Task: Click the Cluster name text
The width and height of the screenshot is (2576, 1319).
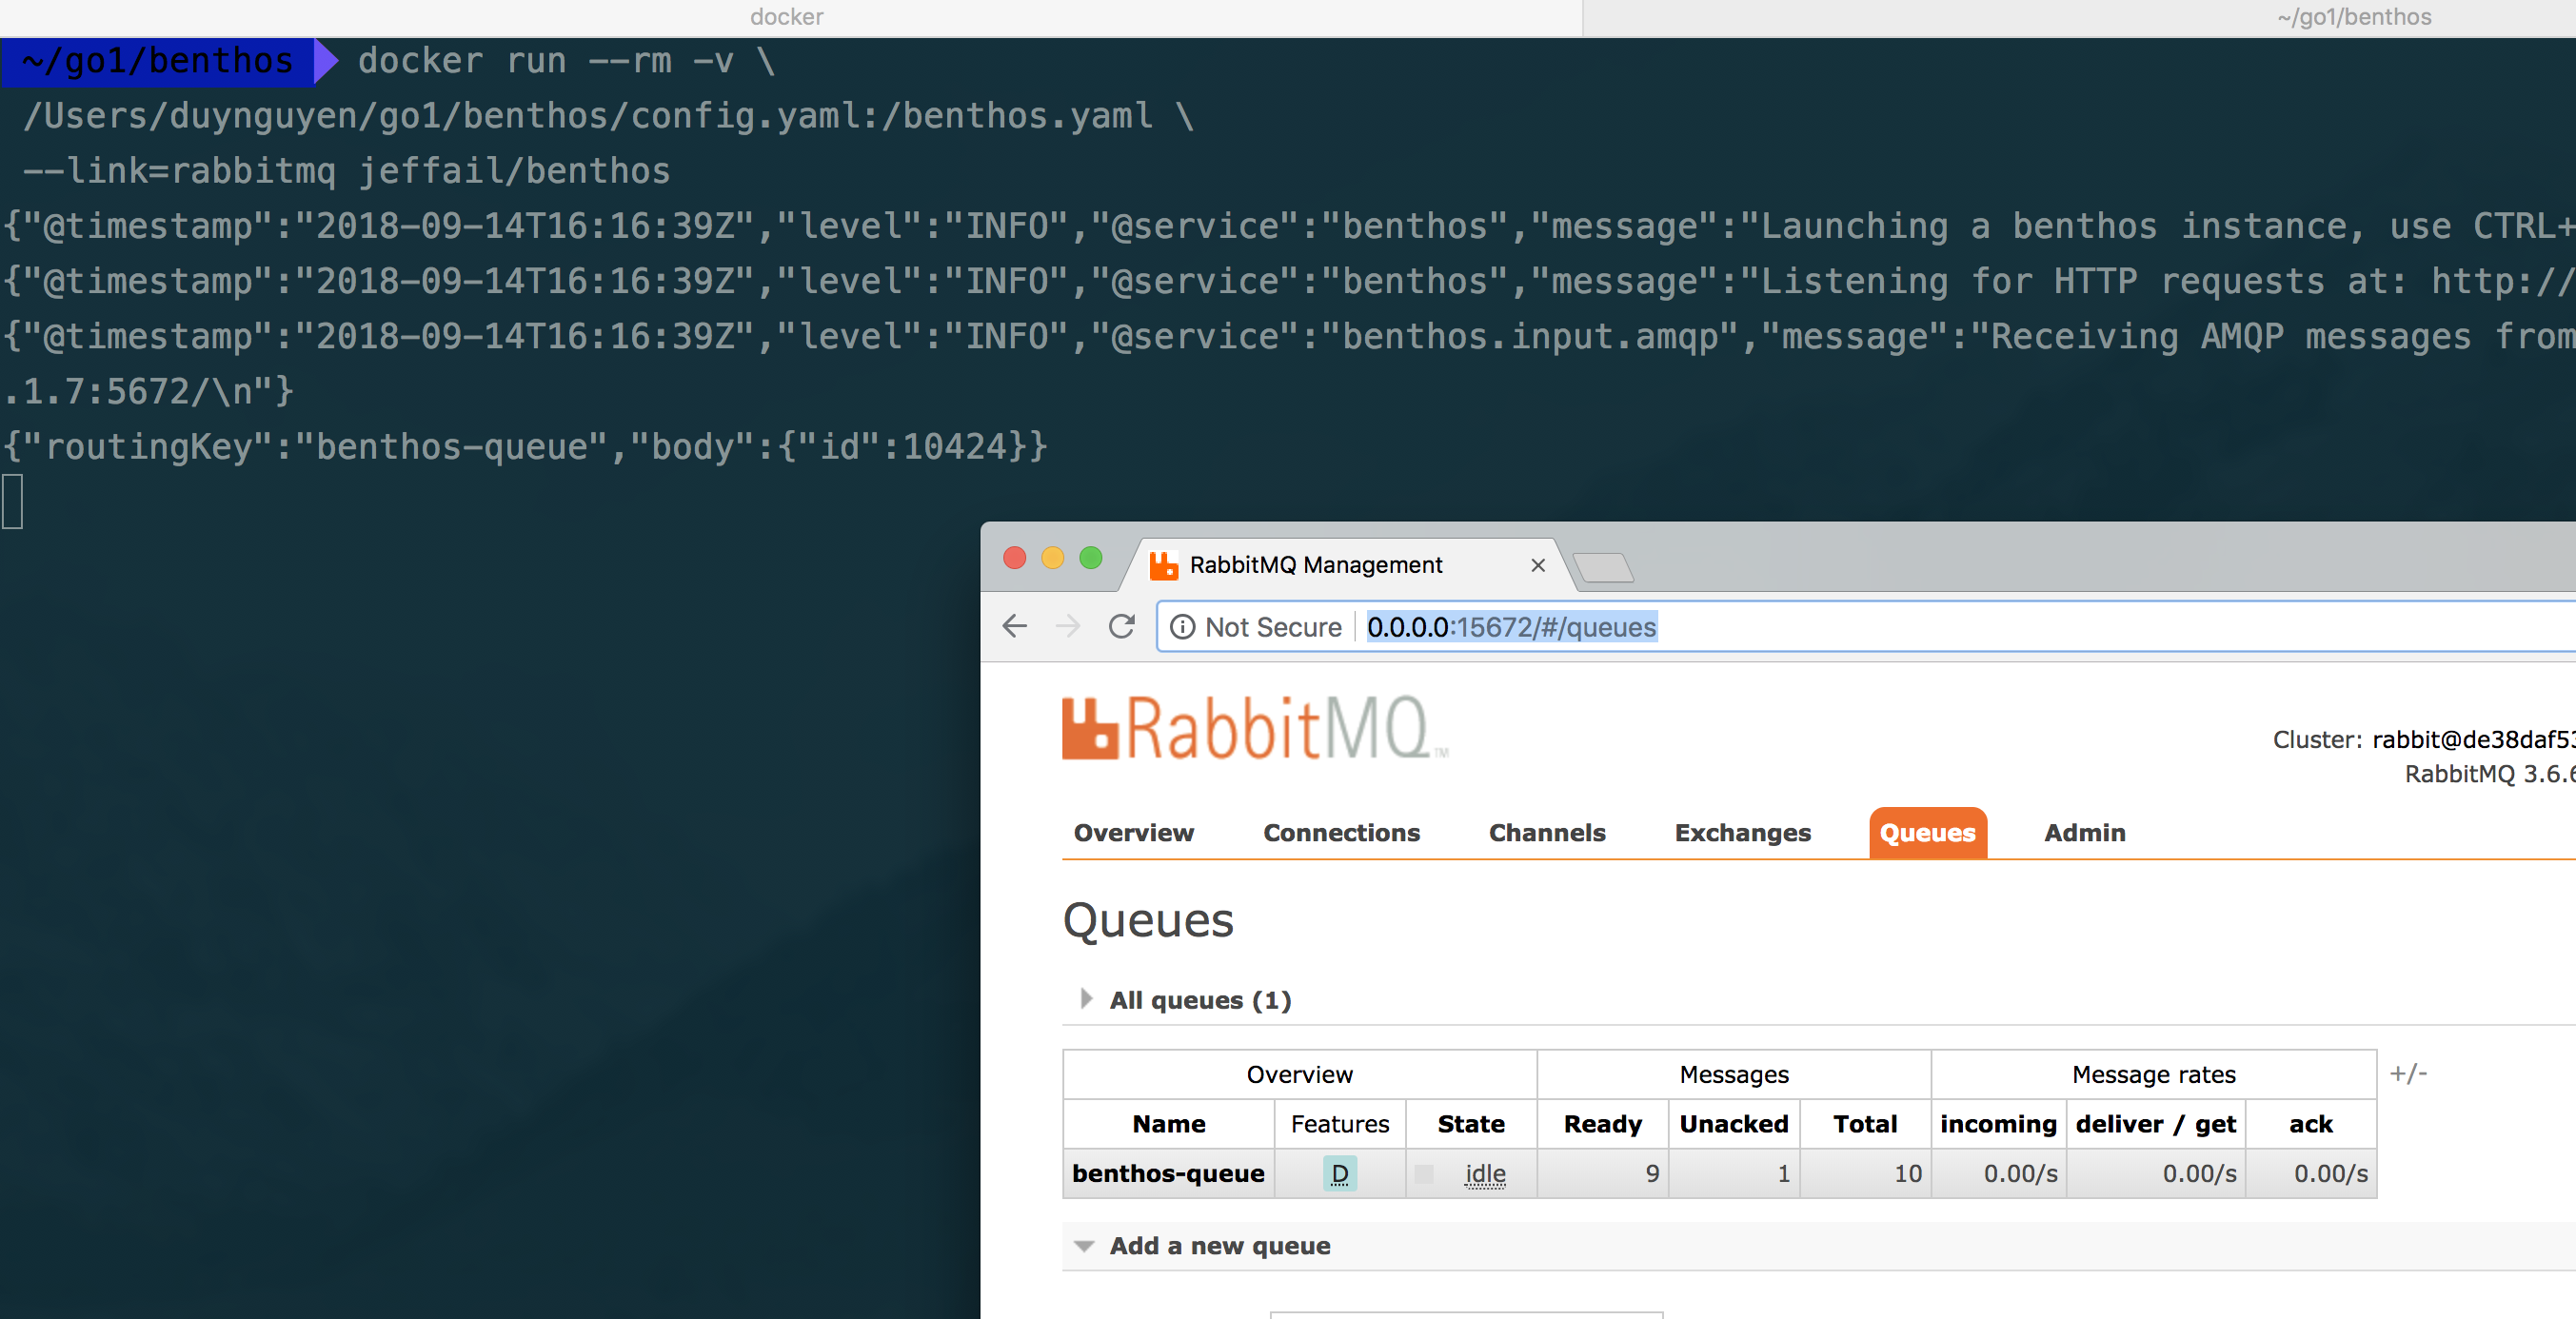Action: tap(2473, 739)
